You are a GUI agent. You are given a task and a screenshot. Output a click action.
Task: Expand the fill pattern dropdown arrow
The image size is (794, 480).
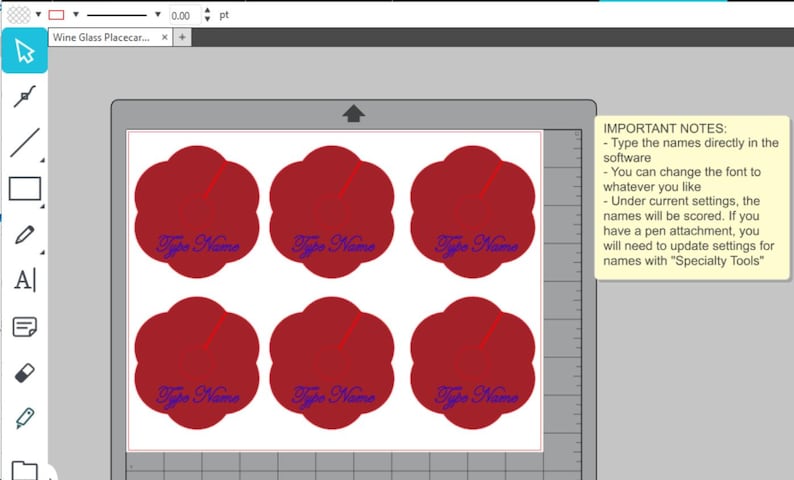click(x=38, y=15)
